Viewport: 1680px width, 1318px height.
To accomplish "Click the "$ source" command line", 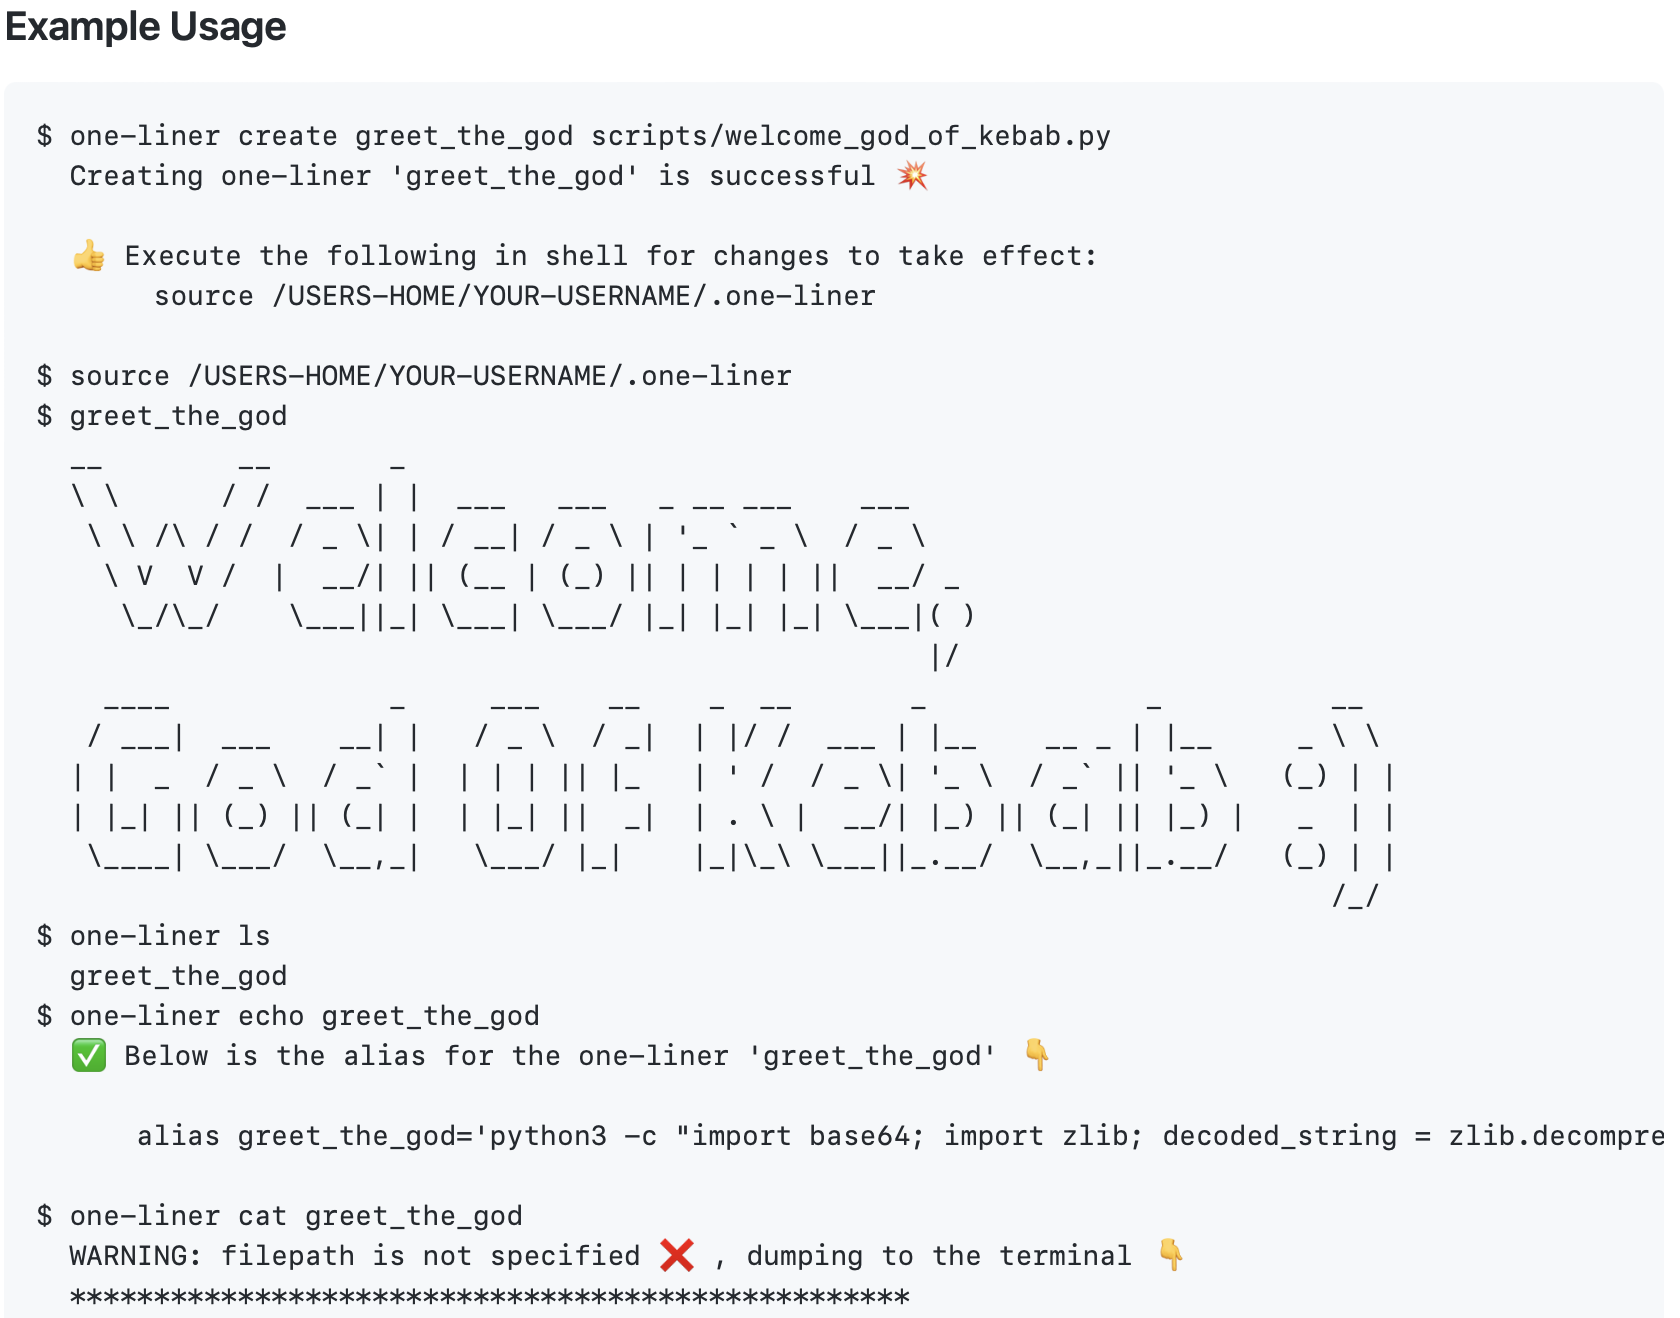I will (x=430, y=376).
